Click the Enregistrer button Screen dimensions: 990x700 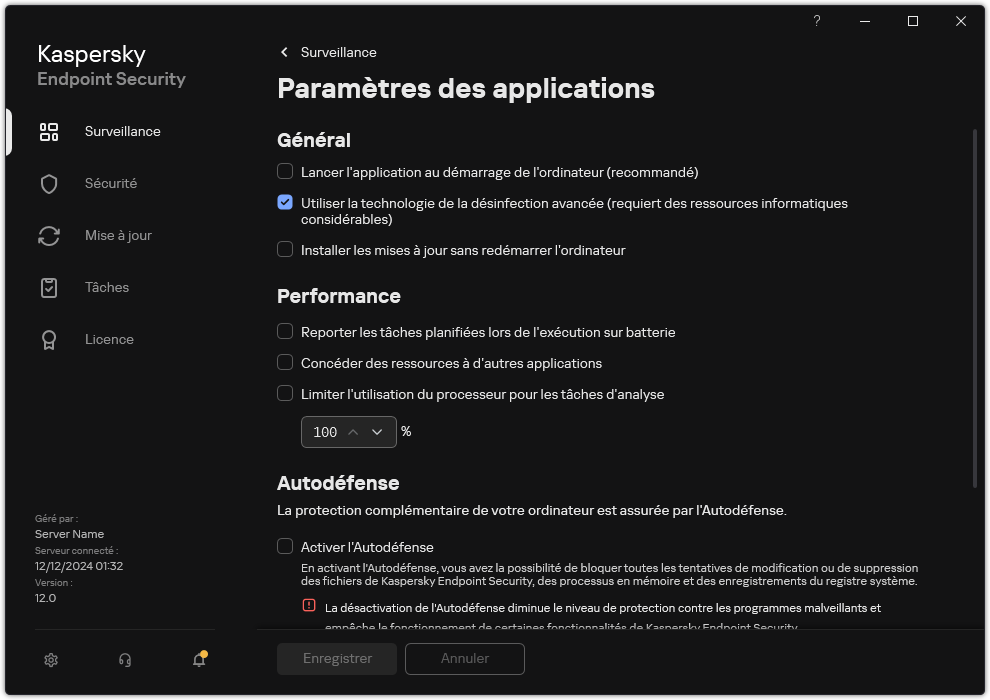click(336, 659)
